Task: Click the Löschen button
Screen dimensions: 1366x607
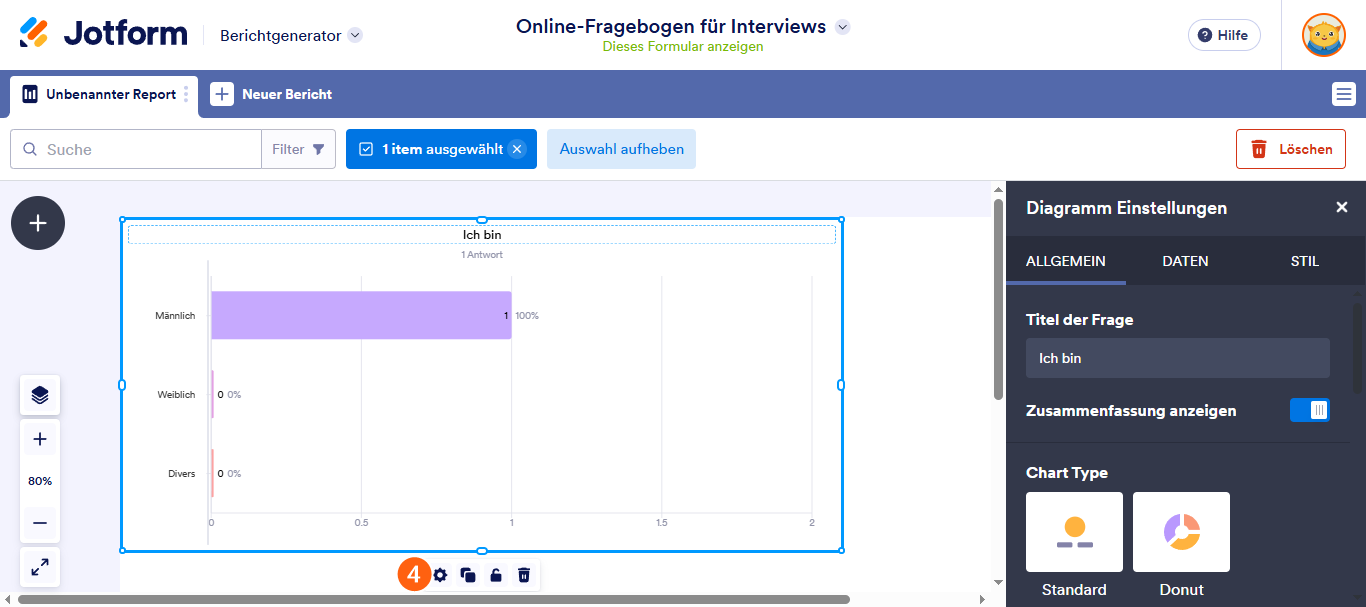Action: [x=1291, y=149]
